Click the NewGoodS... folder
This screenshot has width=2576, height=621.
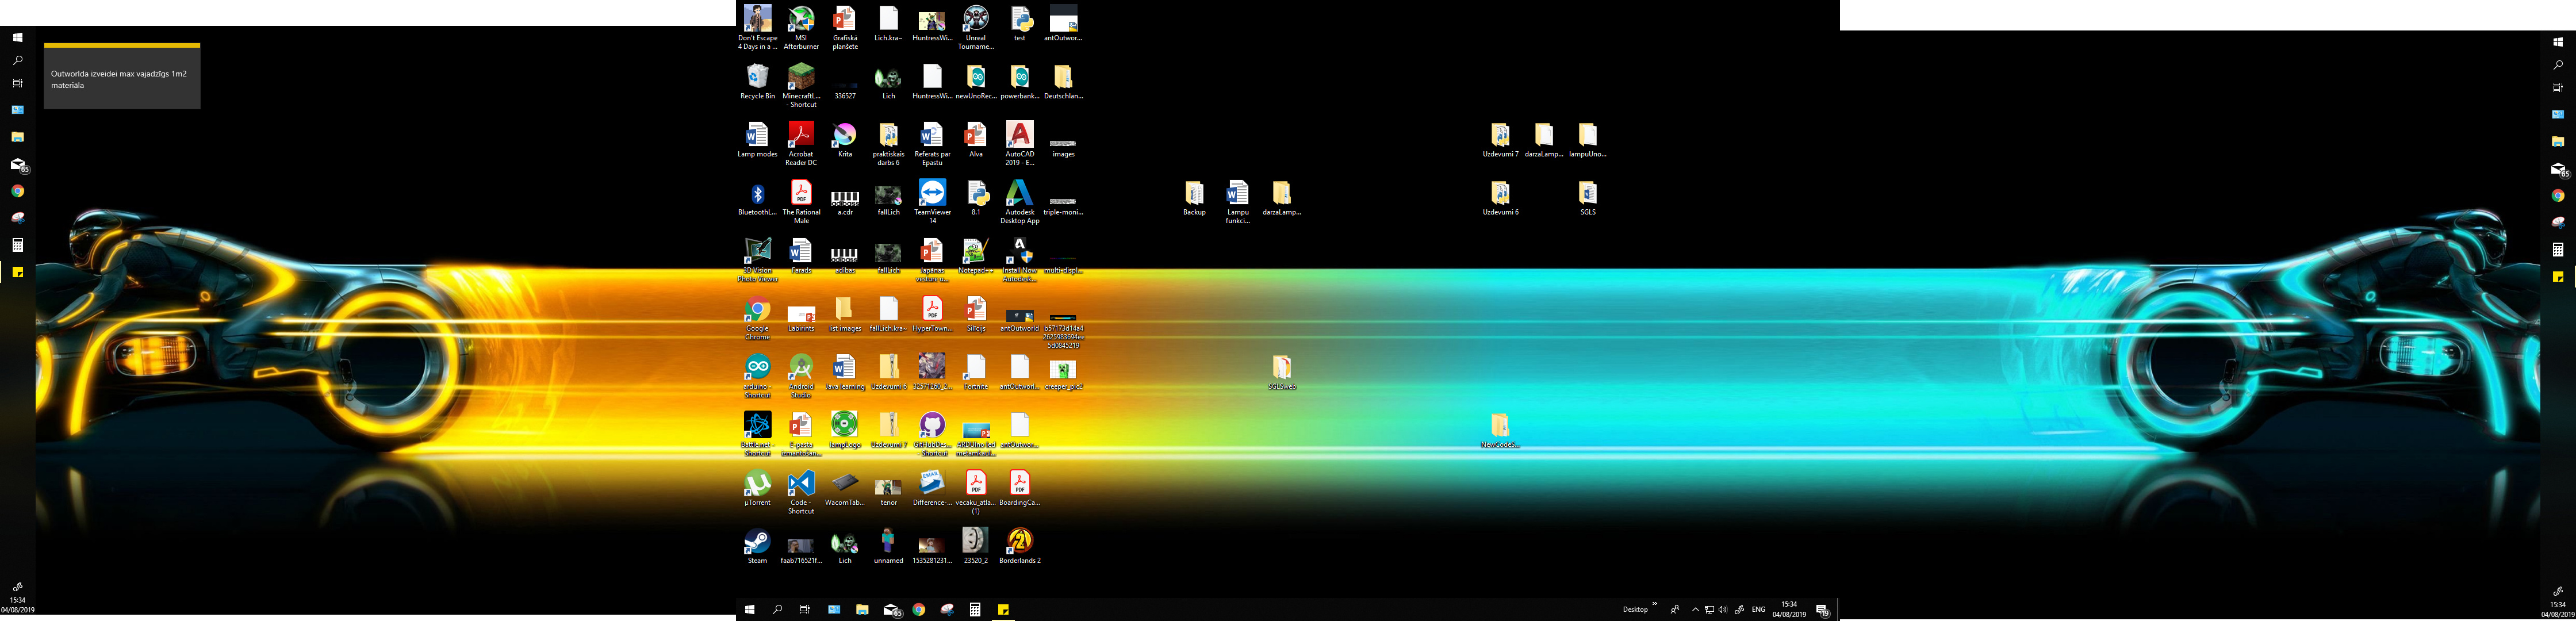click(1500, 430)
